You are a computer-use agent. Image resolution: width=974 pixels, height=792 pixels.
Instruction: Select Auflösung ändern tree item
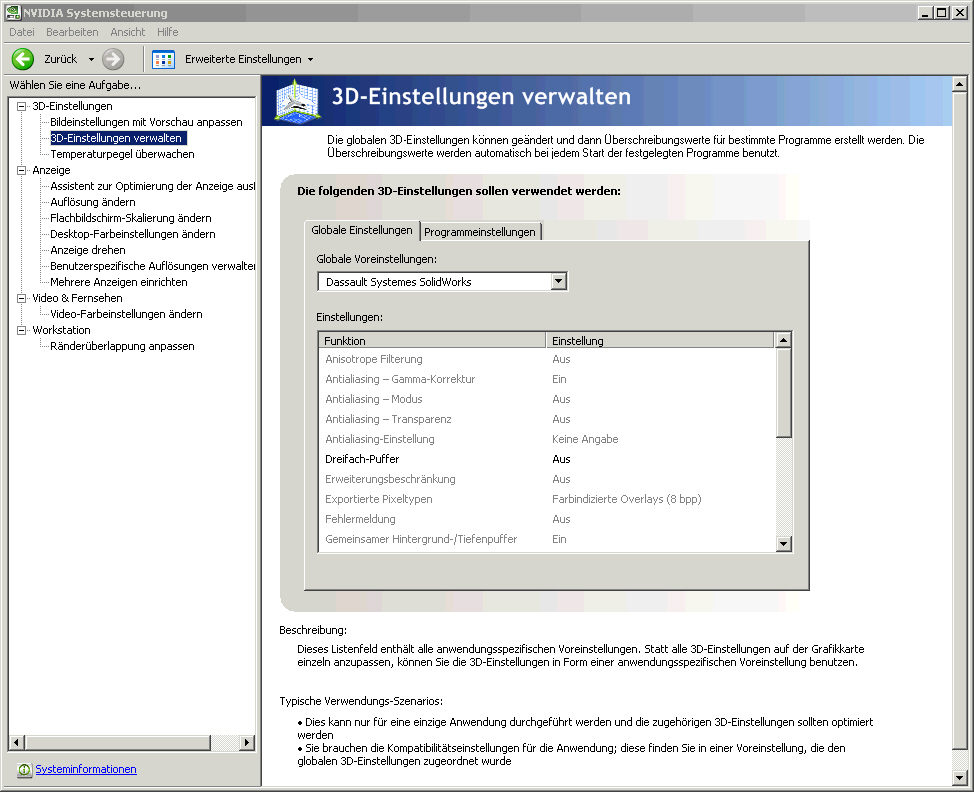coord(93,202)
